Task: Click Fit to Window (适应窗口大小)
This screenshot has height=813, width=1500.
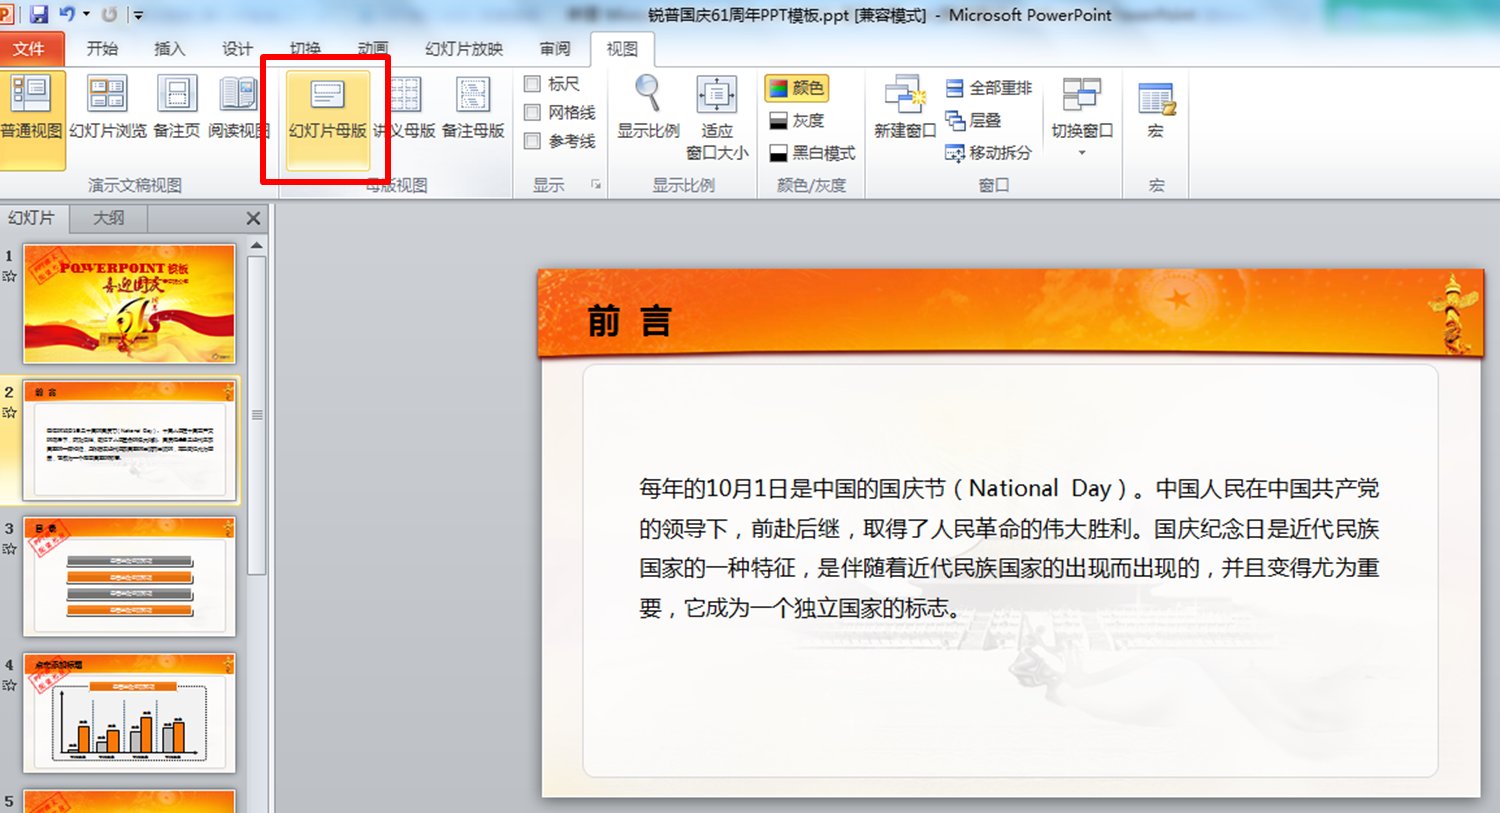Action: (716, 118)
